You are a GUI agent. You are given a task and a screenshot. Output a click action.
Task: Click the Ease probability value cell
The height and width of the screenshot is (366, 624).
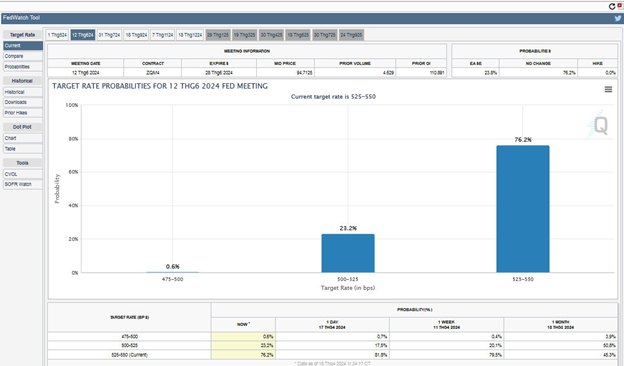click(x=476, y=73)
